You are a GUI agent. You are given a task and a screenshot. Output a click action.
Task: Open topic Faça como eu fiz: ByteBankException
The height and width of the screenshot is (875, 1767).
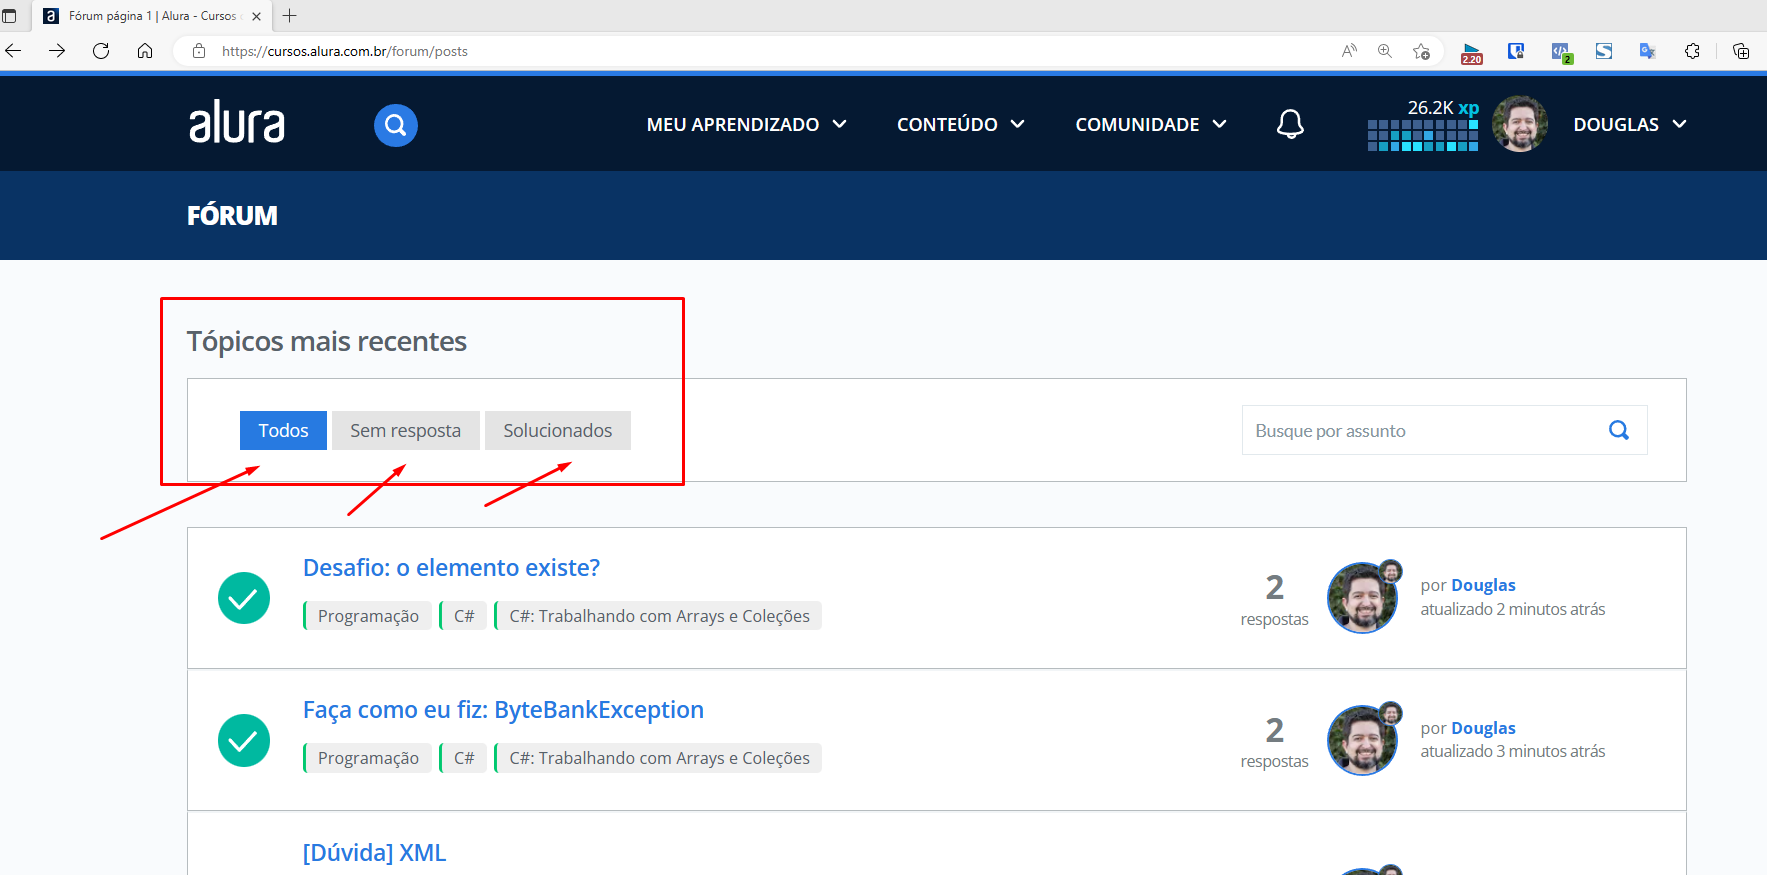point(503,710)
